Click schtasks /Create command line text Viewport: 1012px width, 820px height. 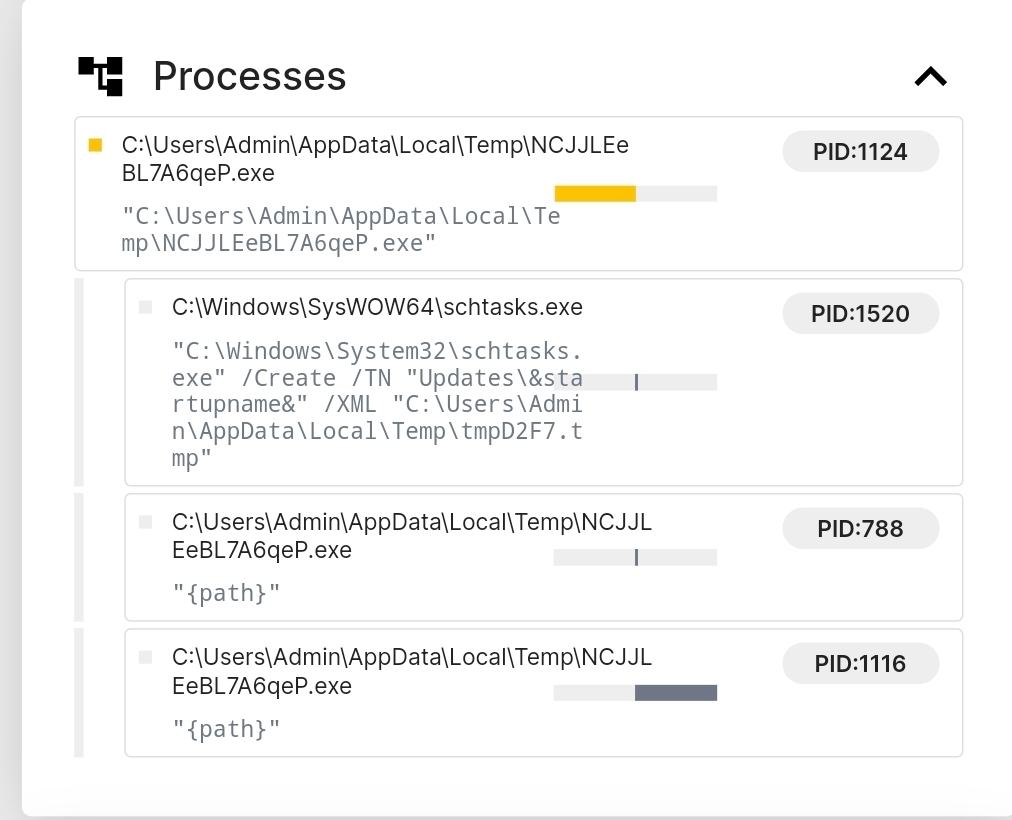click(x=377, y=405)
